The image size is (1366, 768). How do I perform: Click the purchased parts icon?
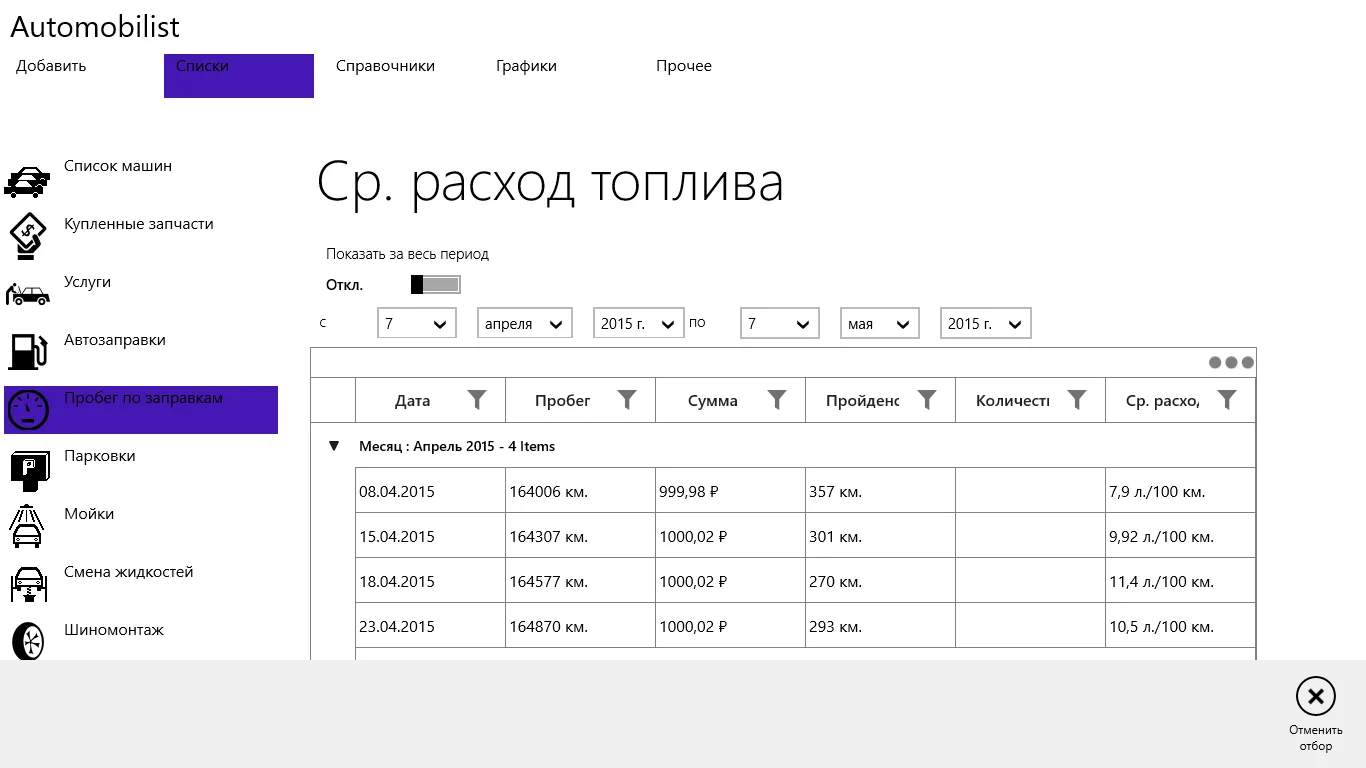click(27, 236)
